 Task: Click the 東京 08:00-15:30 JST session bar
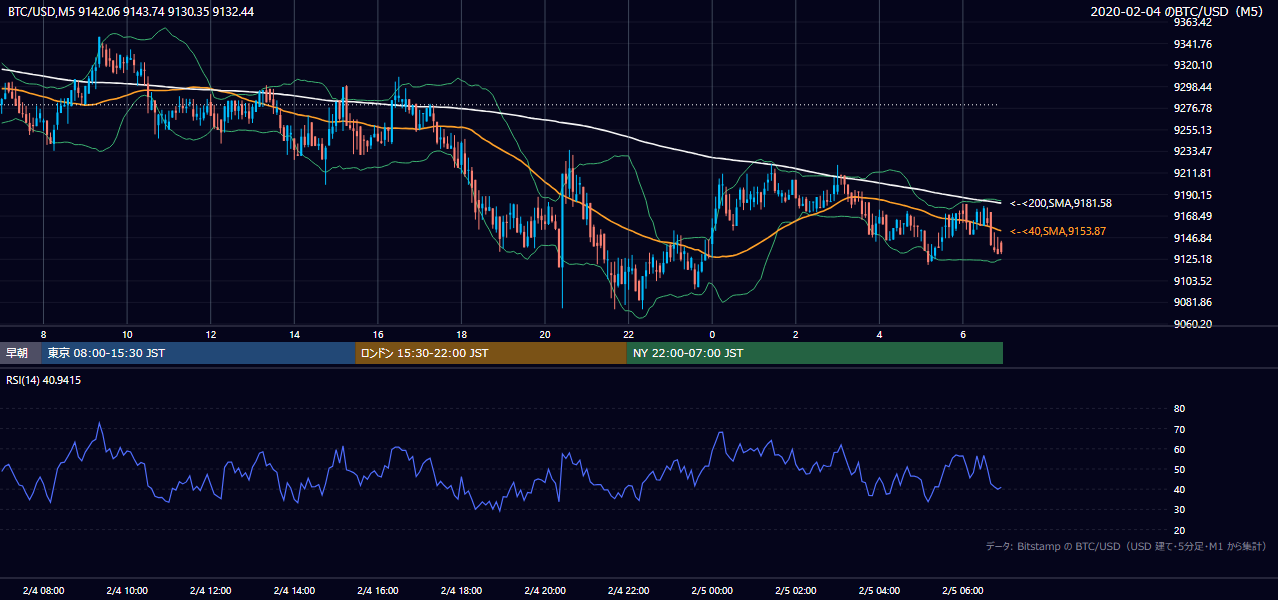coord(198,353)
